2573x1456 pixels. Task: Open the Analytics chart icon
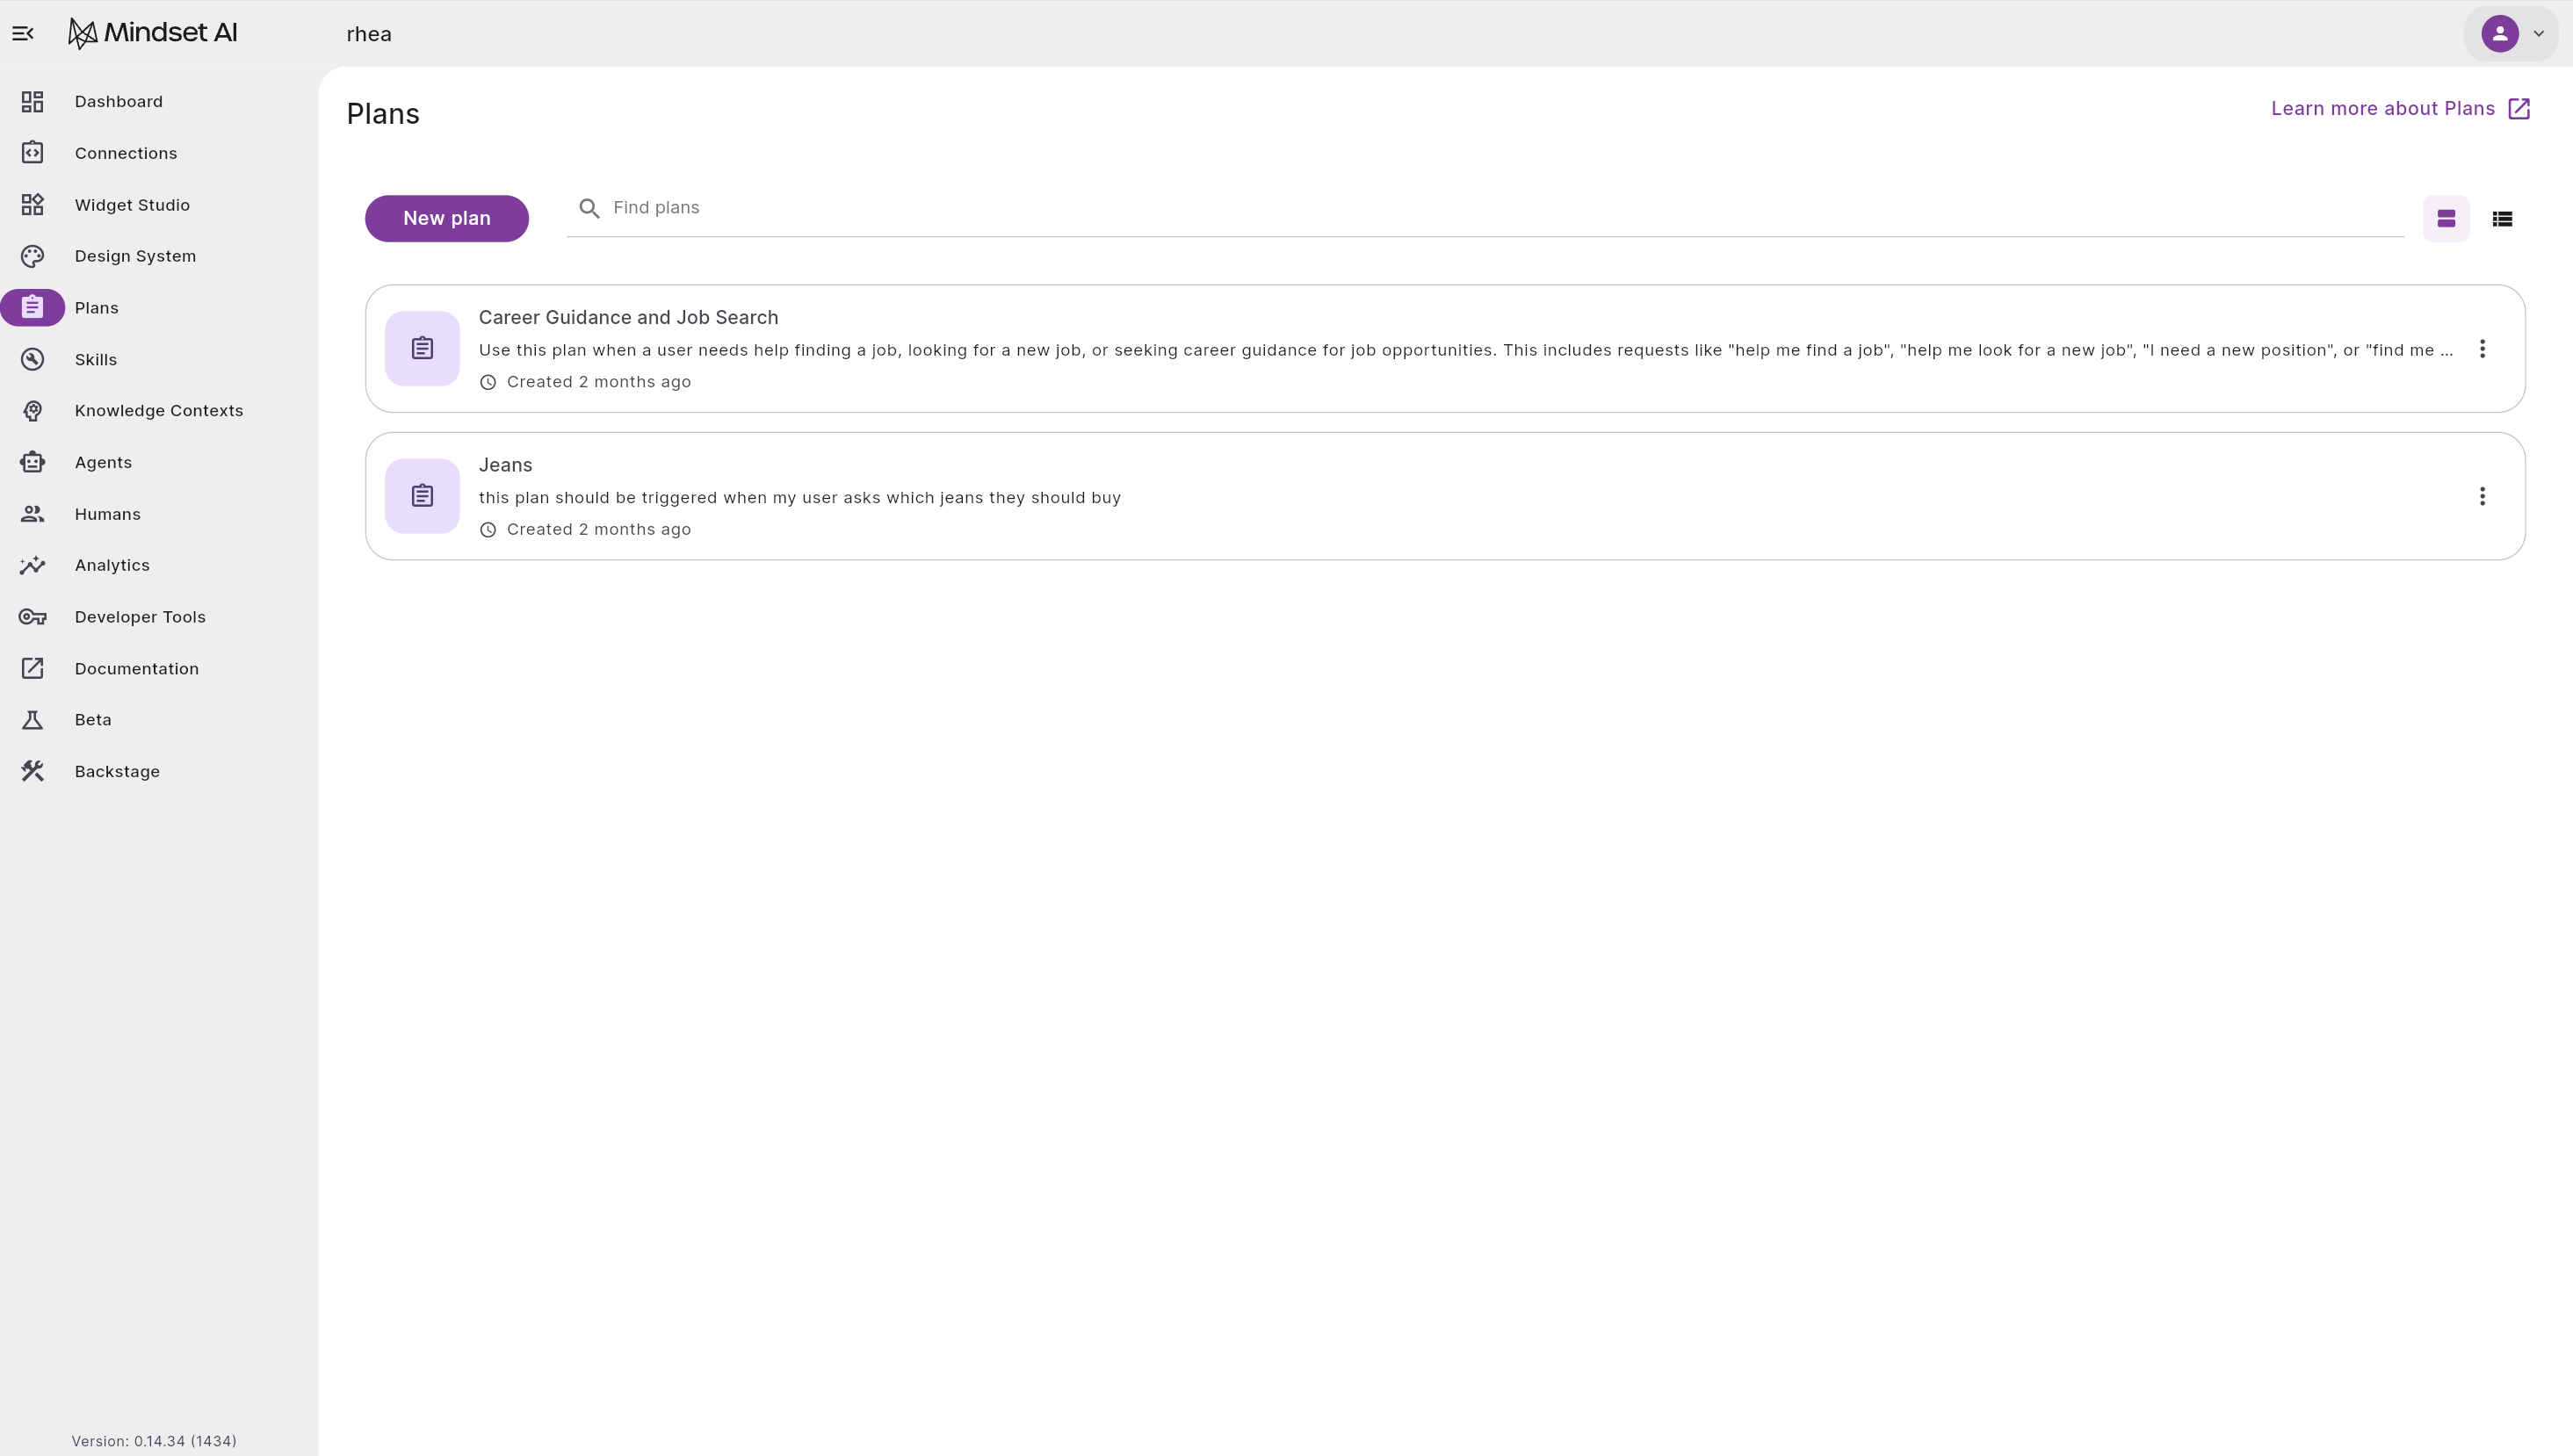(x=33, y=565)
